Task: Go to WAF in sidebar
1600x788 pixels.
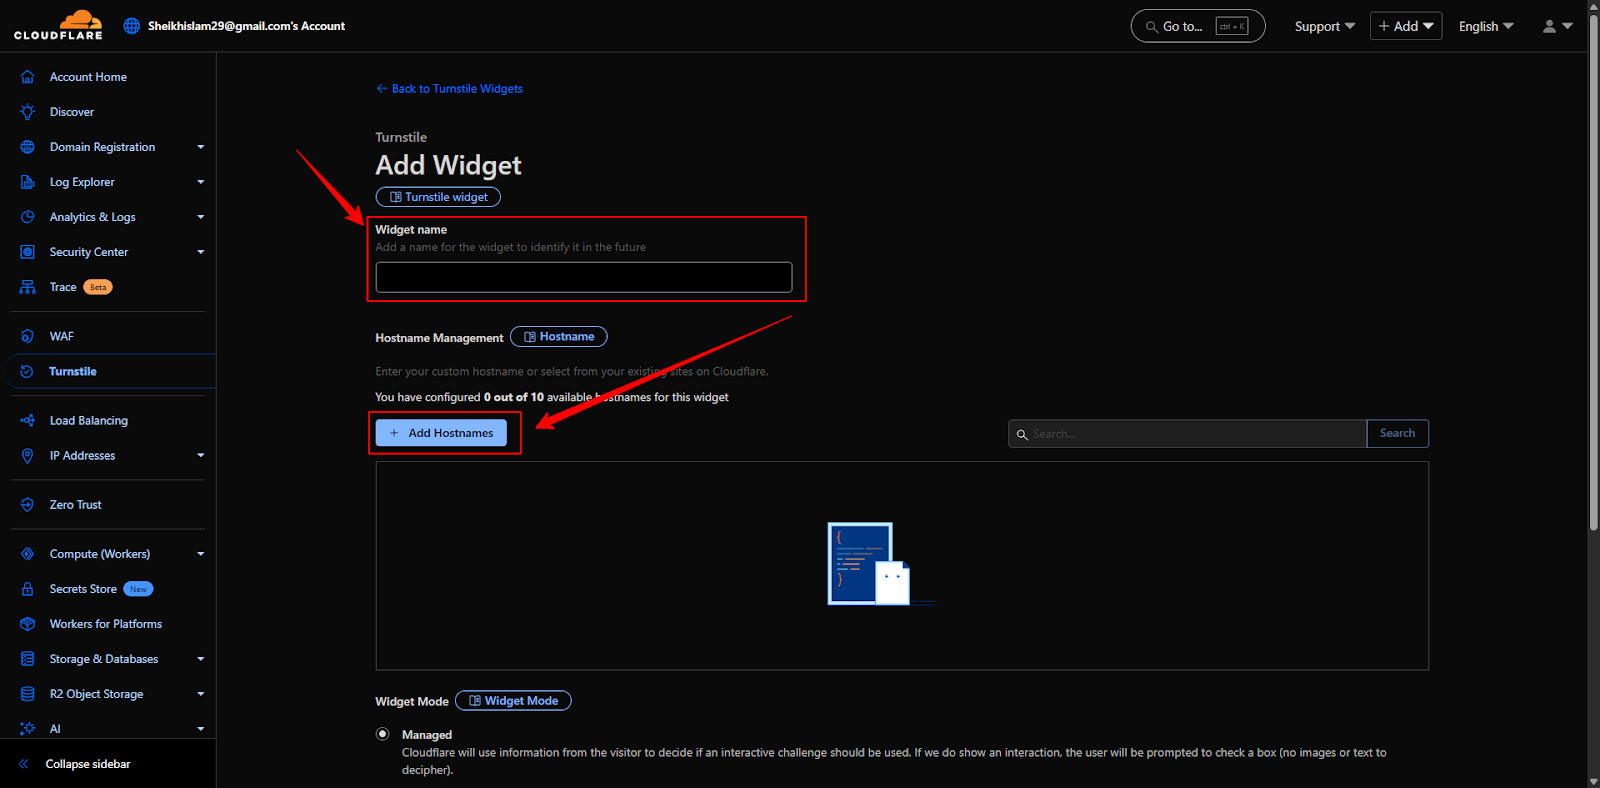Action: [62, 336]
